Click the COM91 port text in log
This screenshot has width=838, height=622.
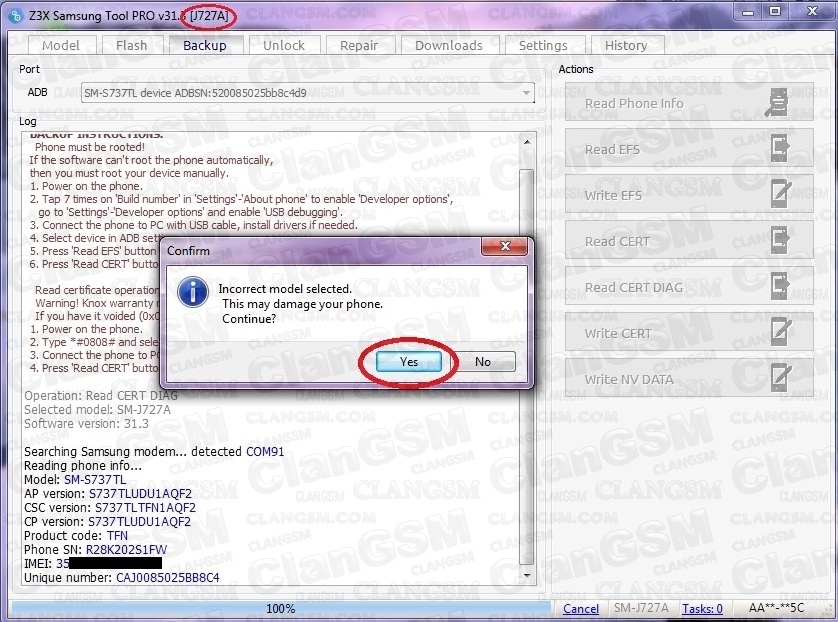[265, 452]
